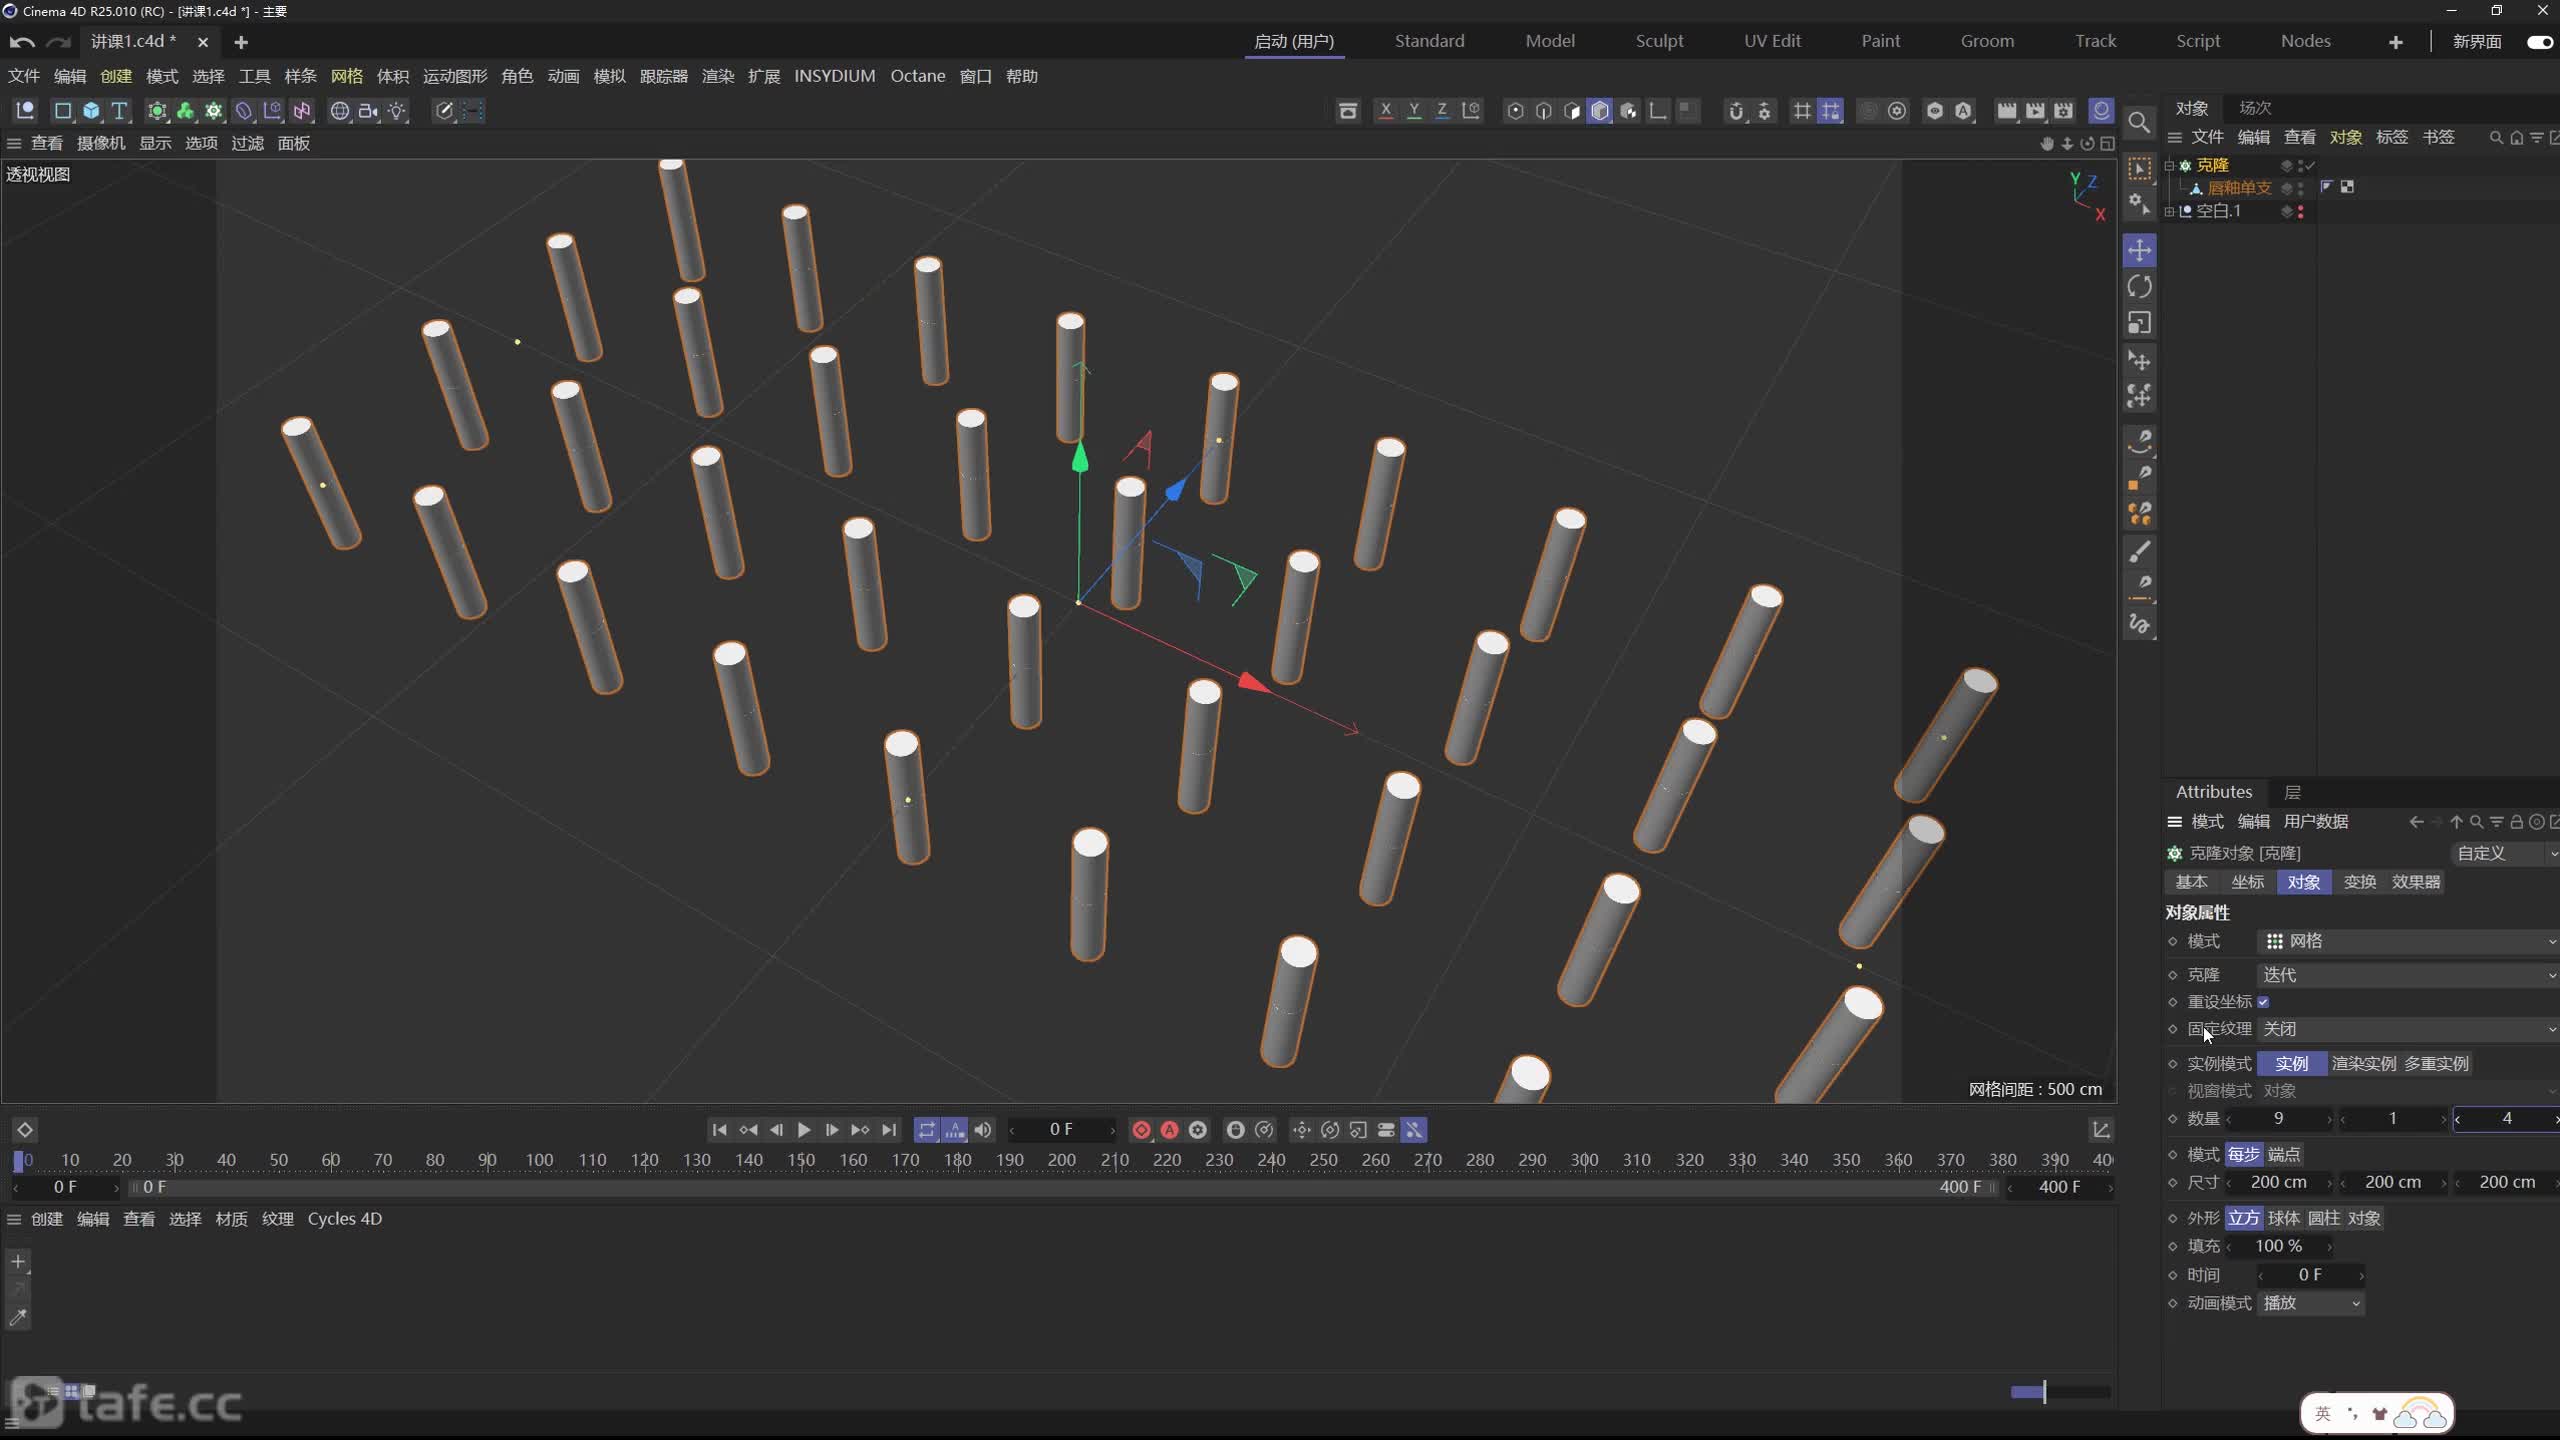Screen dimensions: 2560x1440
Task: Click the magnifier search icon above tool palette
Action: [2139, 122]
